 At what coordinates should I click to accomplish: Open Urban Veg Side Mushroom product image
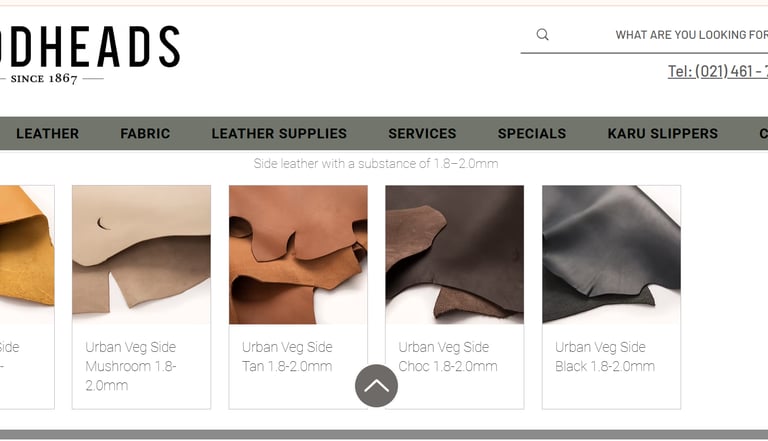click(x=142, y=255)
